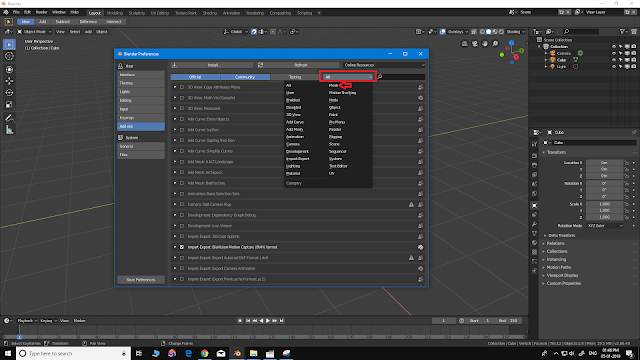Screen dimensions: 640x360
Task: Expand the 3D View: Math Vis add-on details
Action: tap(175, 98)
